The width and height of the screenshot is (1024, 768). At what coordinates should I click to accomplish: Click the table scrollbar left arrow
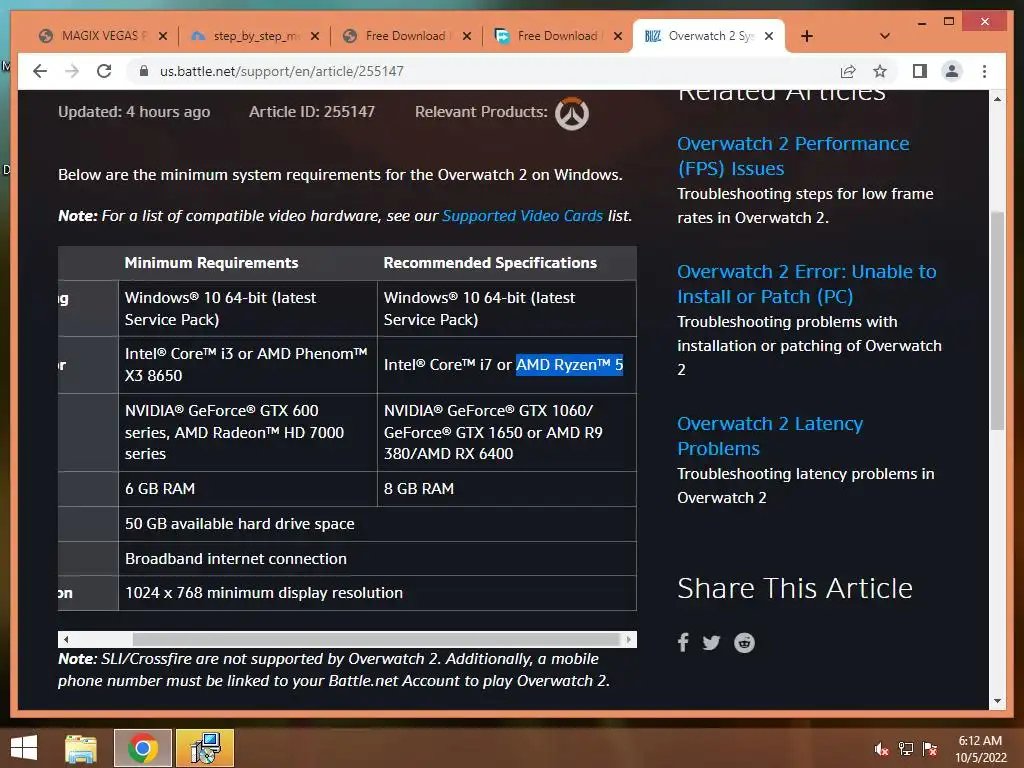point(65,639)
